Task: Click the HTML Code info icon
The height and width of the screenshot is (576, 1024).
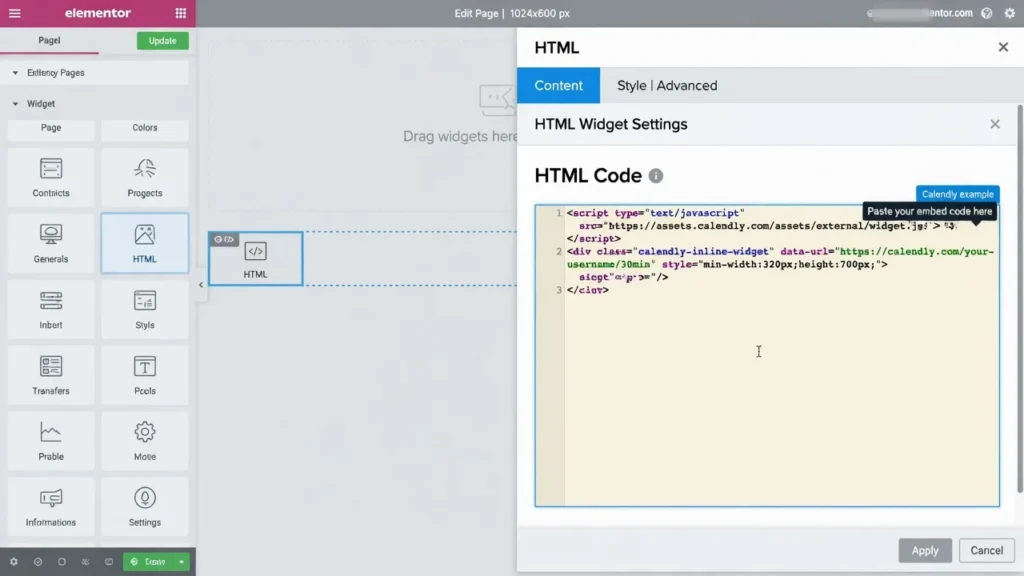Action: [656, 176]
